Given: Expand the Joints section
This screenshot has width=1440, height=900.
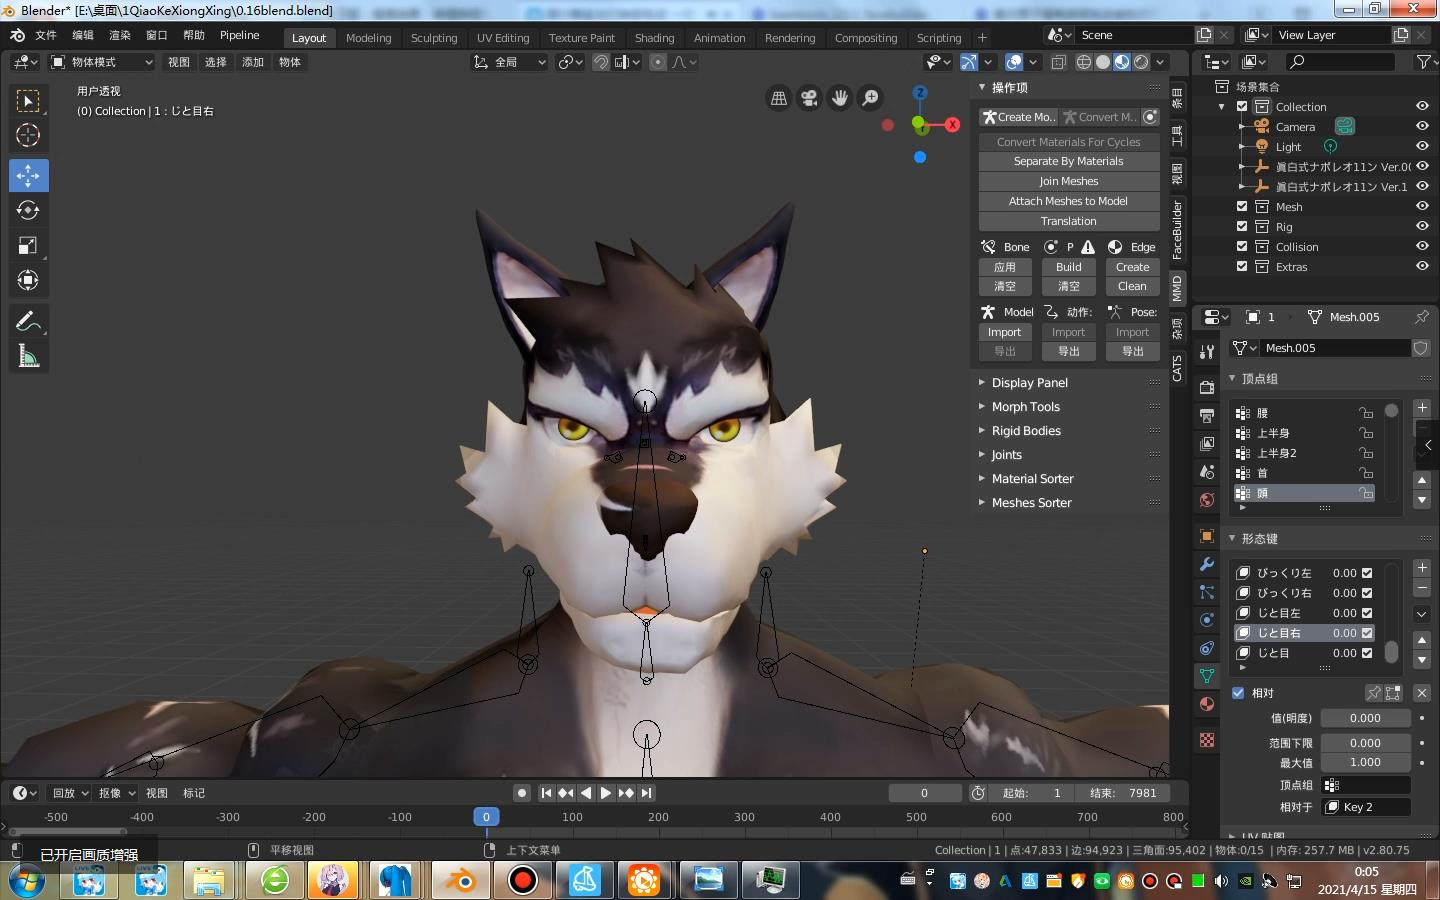Looking at the screenshot, I should coord(1006,455).
